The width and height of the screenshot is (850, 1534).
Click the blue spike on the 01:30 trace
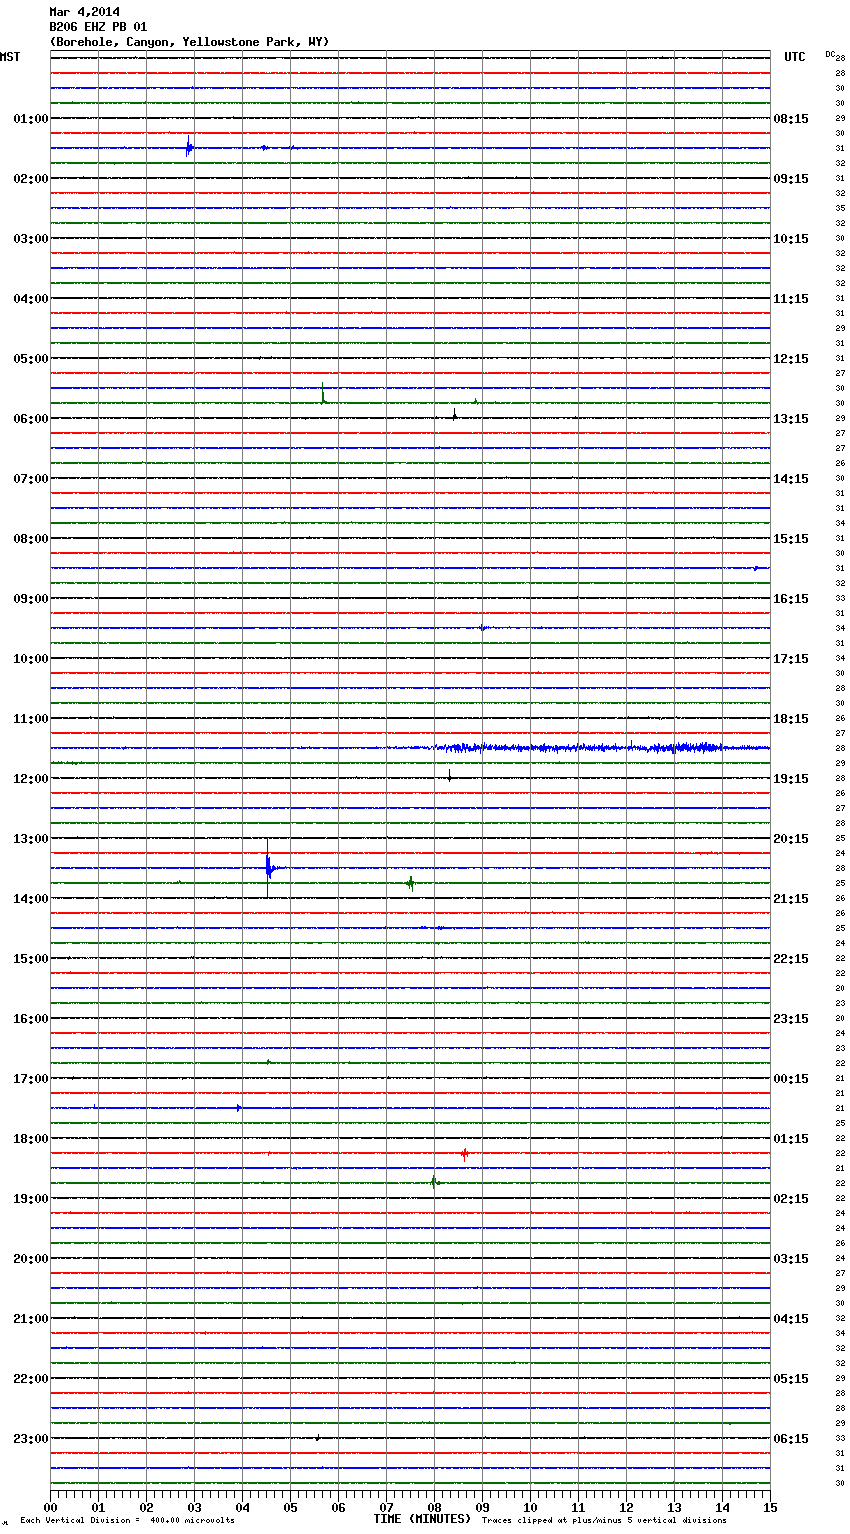click(x=188, y=148)
